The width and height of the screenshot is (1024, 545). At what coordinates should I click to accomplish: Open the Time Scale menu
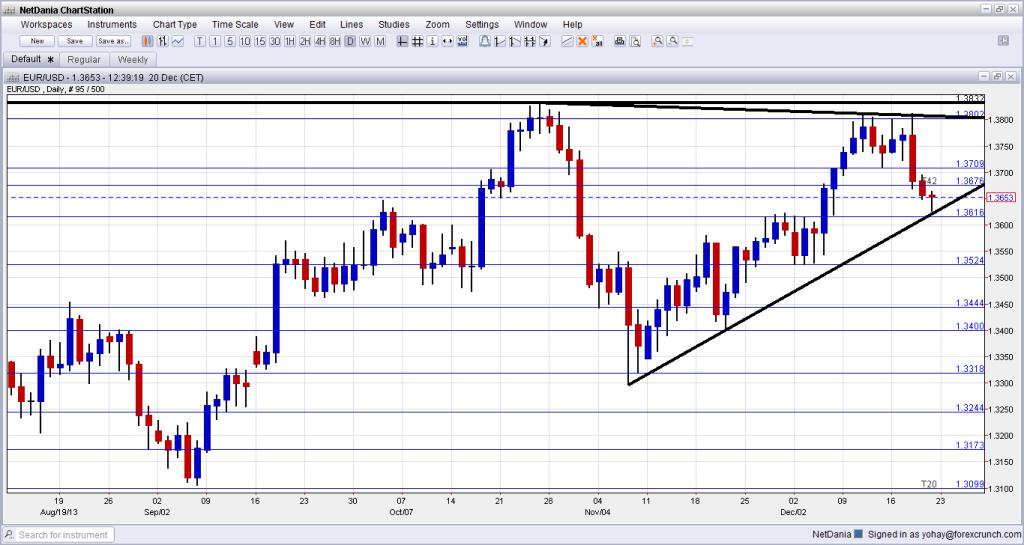235,24
